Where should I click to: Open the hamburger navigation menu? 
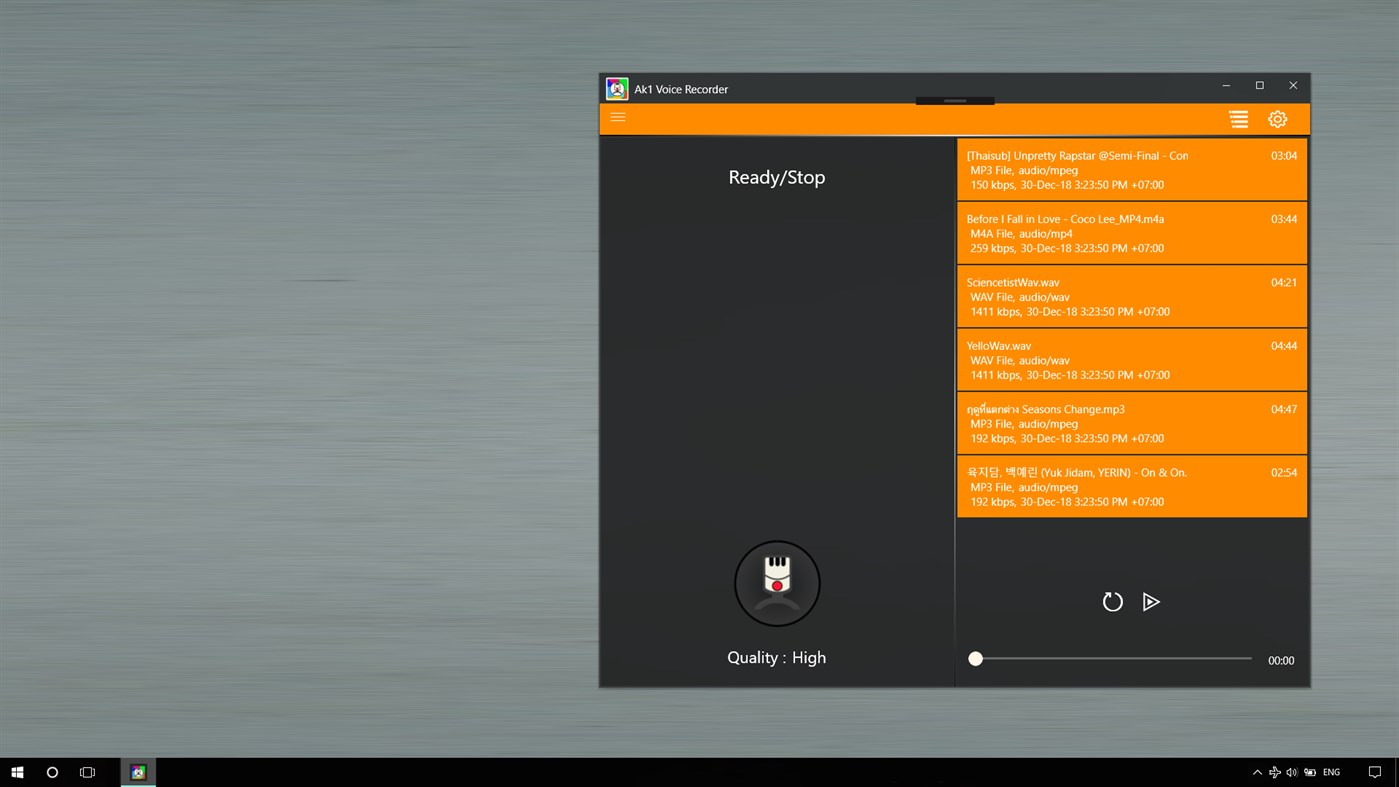(617, 117)
